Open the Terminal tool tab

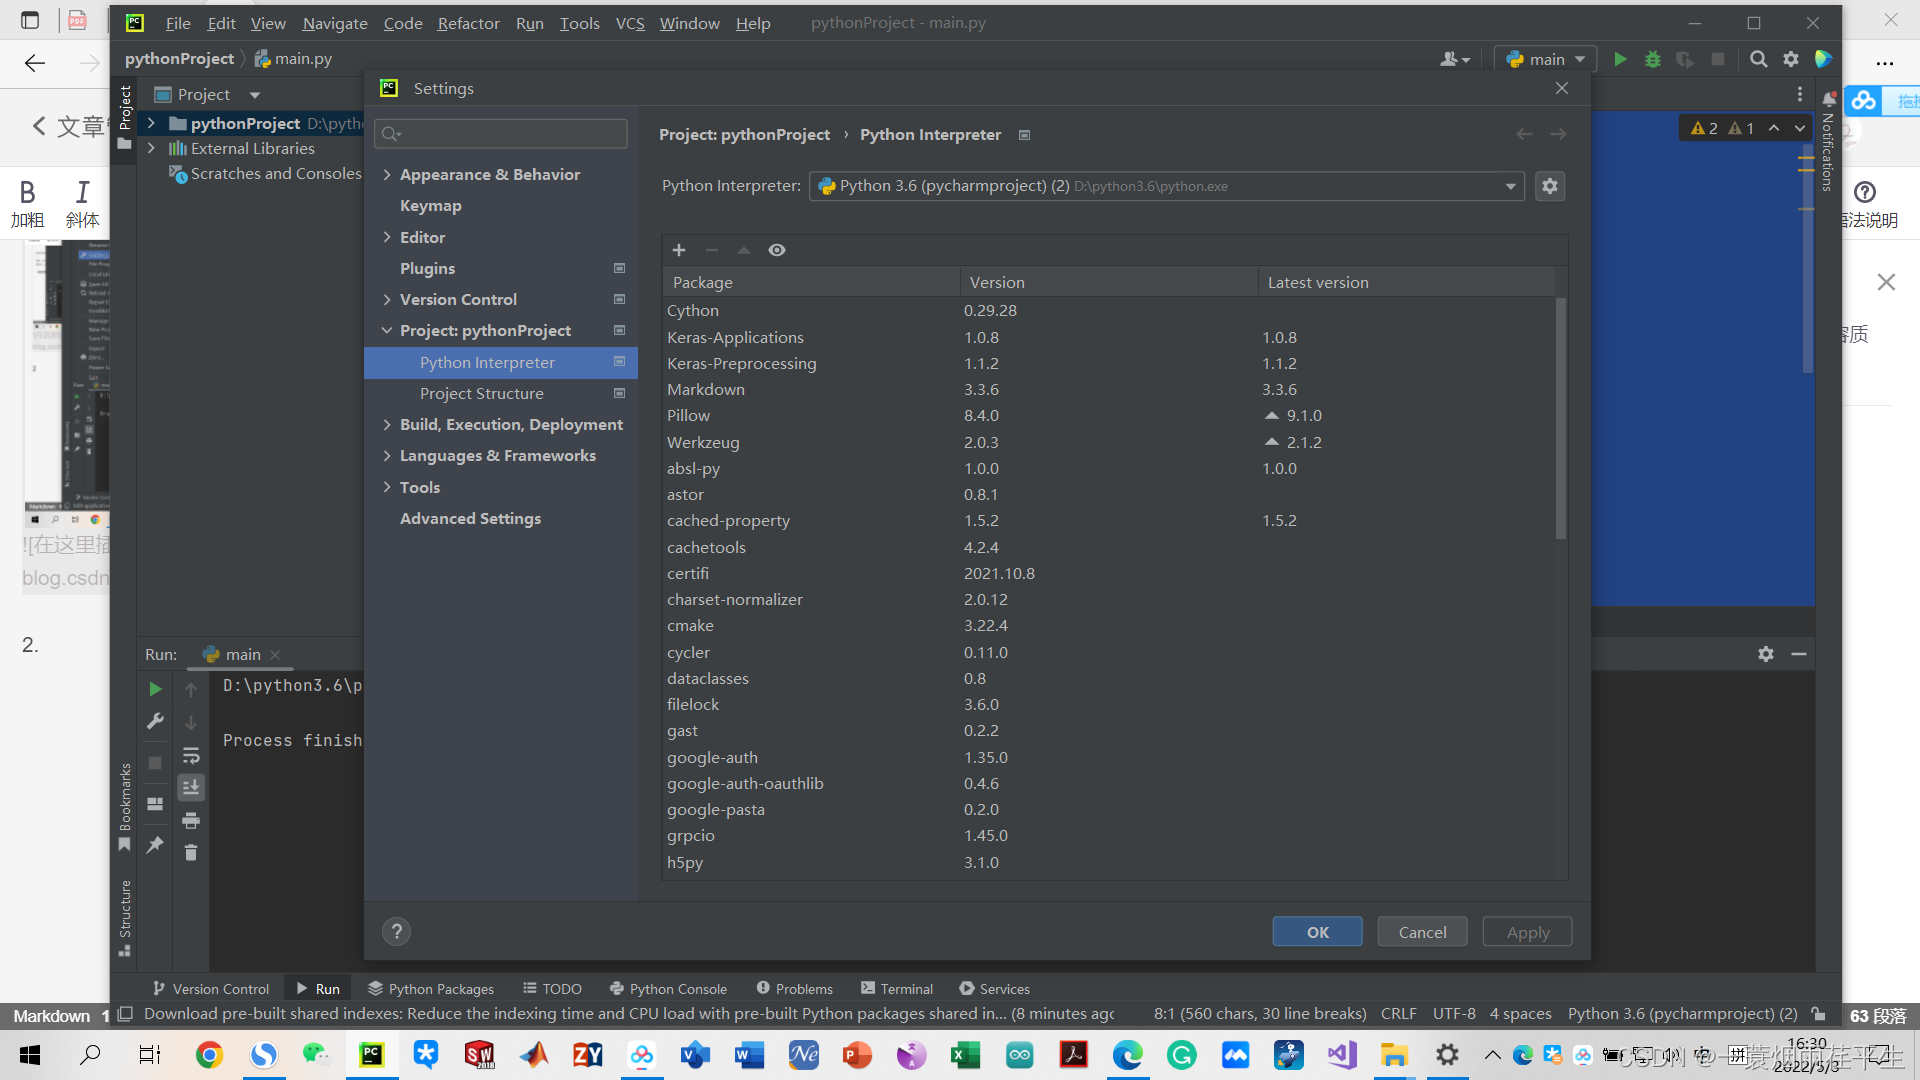point(897,989)
